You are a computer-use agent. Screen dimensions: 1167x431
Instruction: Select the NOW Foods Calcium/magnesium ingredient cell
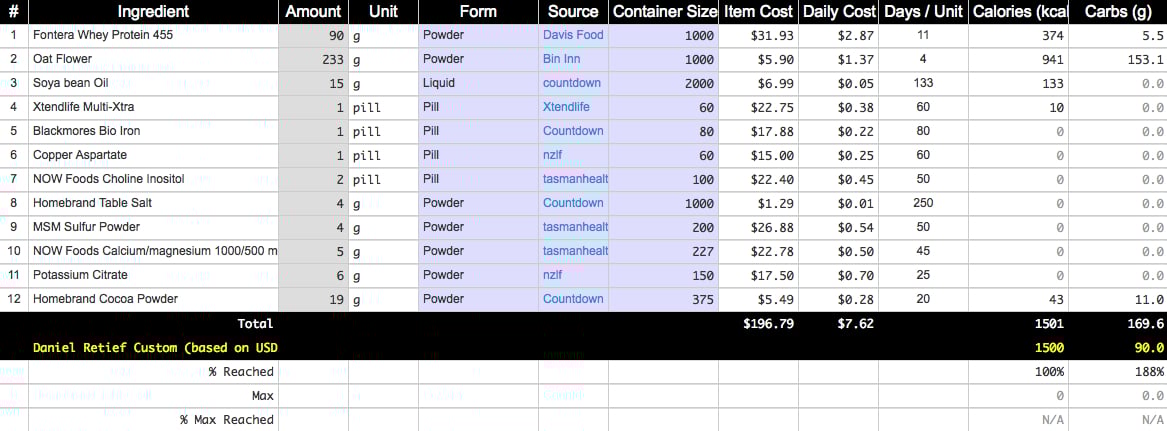153,251
